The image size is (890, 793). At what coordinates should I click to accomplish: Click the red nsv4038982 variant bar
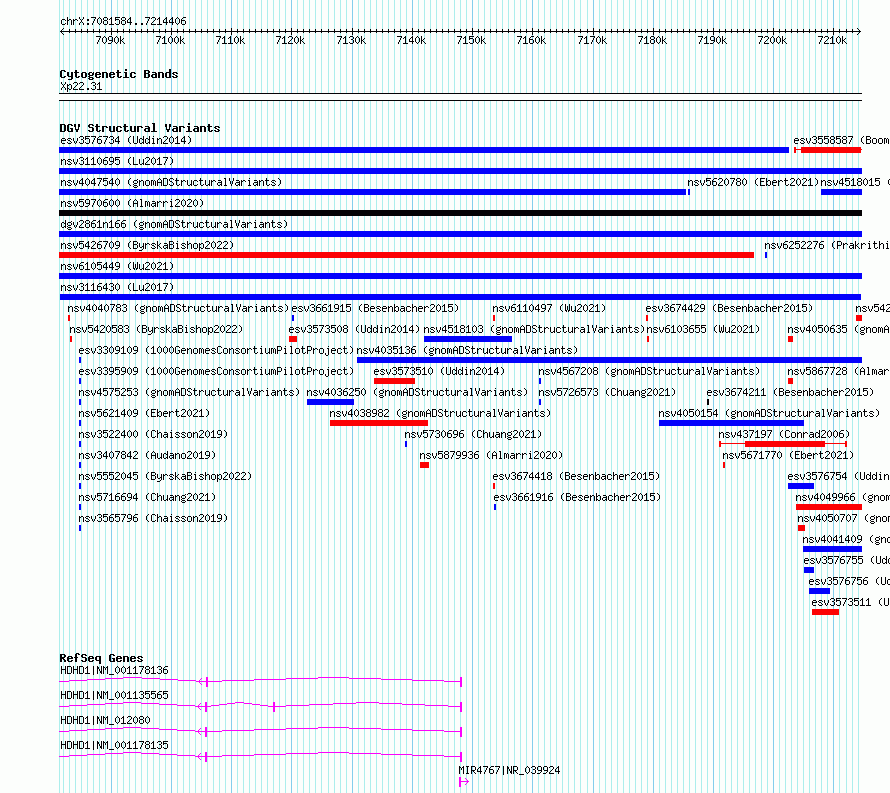click(x=379, y=423)
